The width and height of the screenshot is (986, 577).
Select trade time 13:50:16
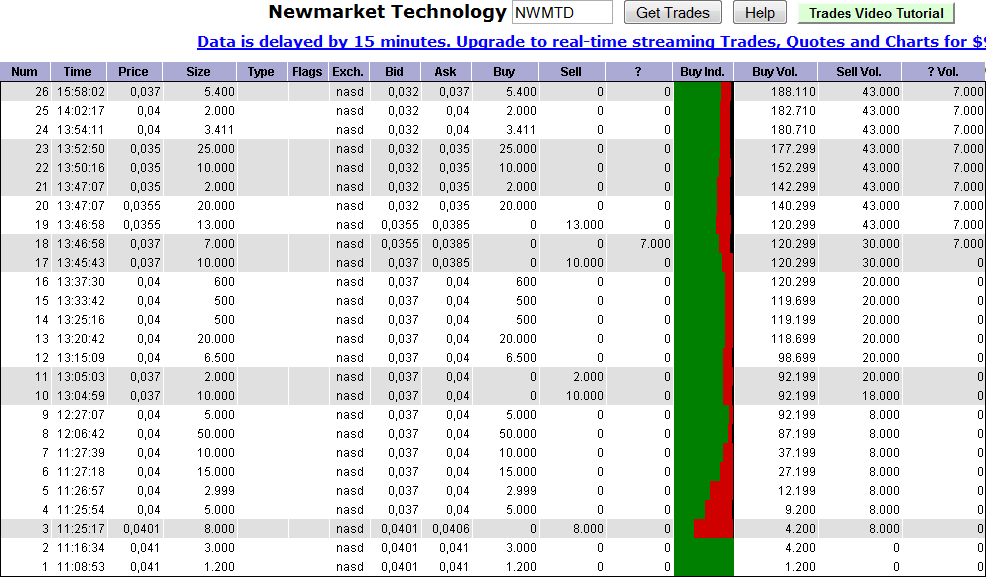[80, 168]
